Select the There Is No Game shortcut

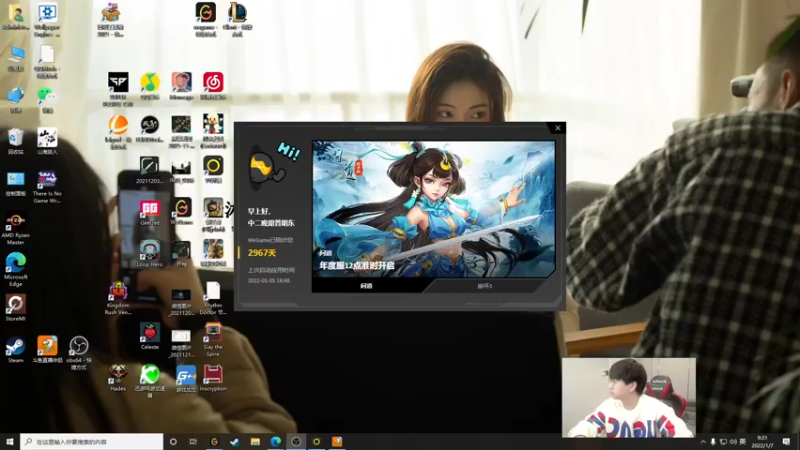[x=47, y=187]
